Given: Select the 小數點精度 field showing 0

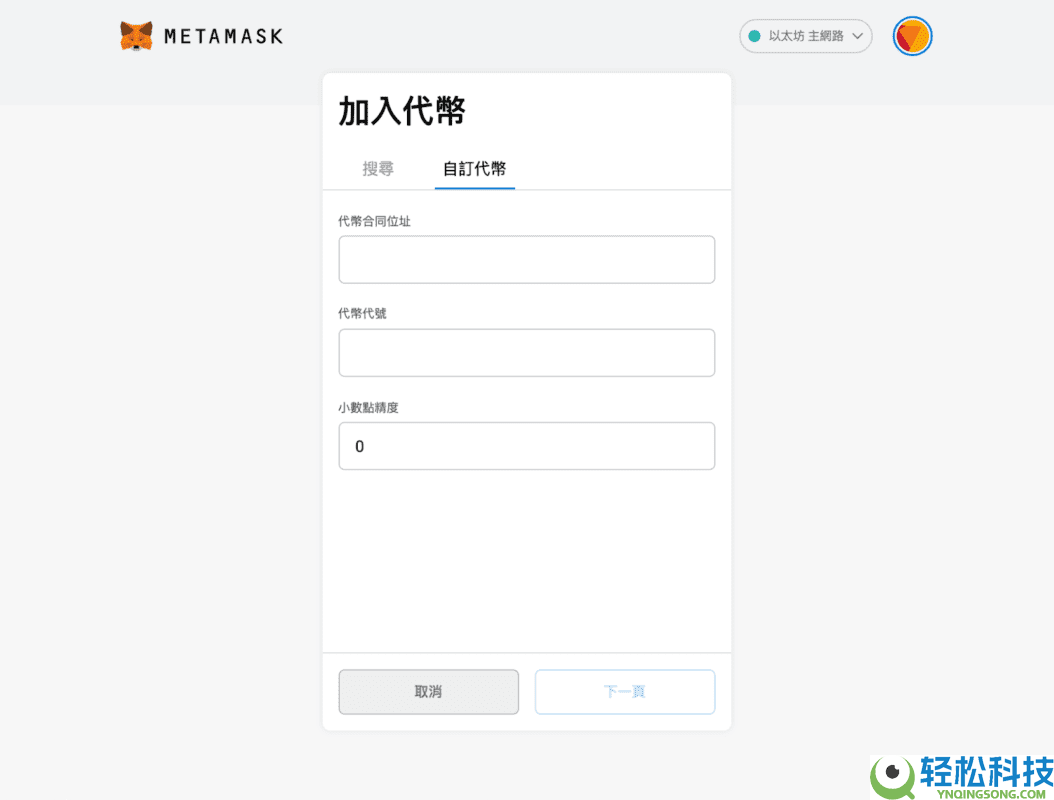Looking at the screenshot, I should coord(526,446).
